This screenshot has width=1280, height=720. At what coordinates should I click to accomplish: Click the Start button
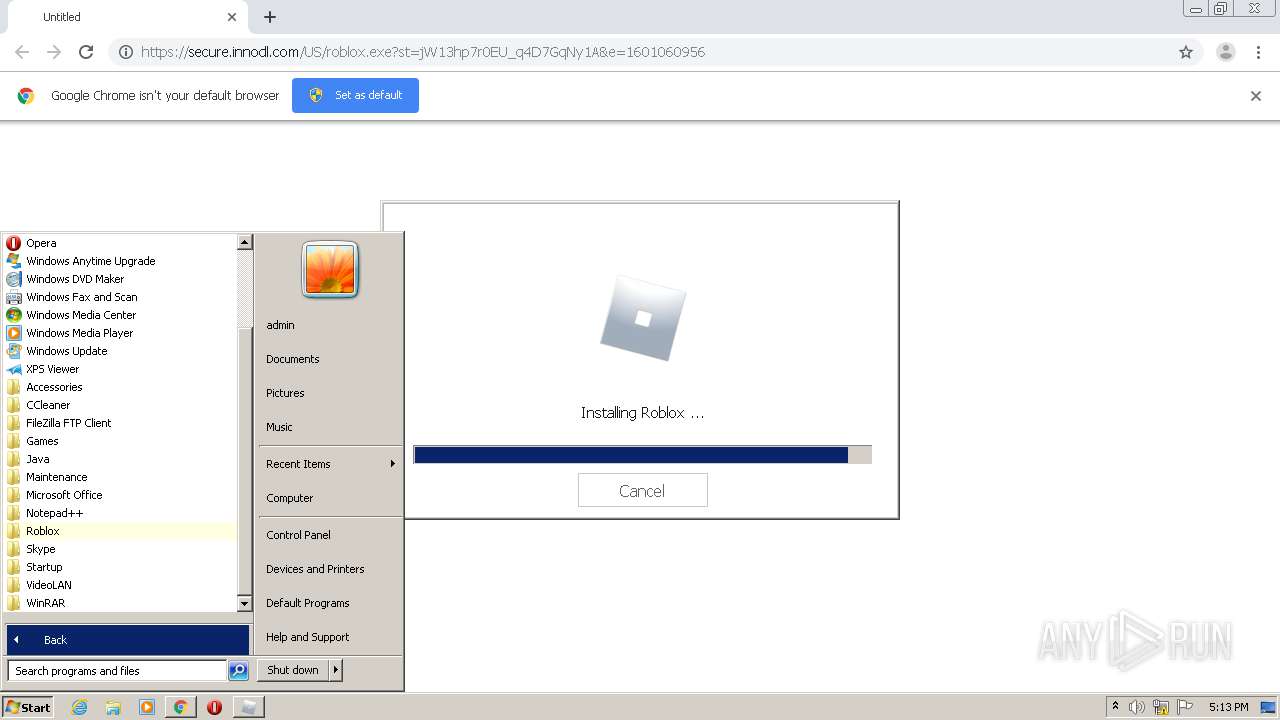click(x=28, y=707)
